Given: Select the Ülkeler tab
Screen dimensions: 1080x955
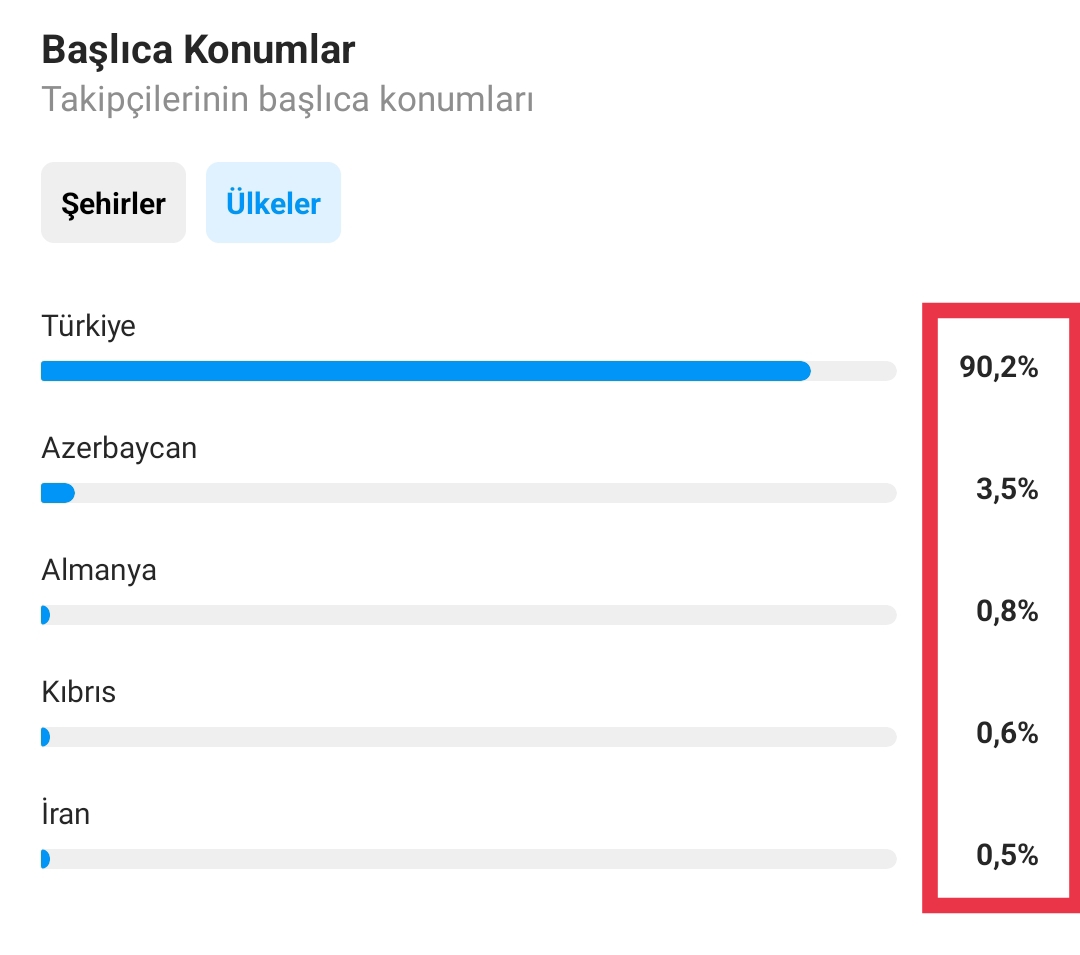Looking at the screenshot, I should pos(273,202).
